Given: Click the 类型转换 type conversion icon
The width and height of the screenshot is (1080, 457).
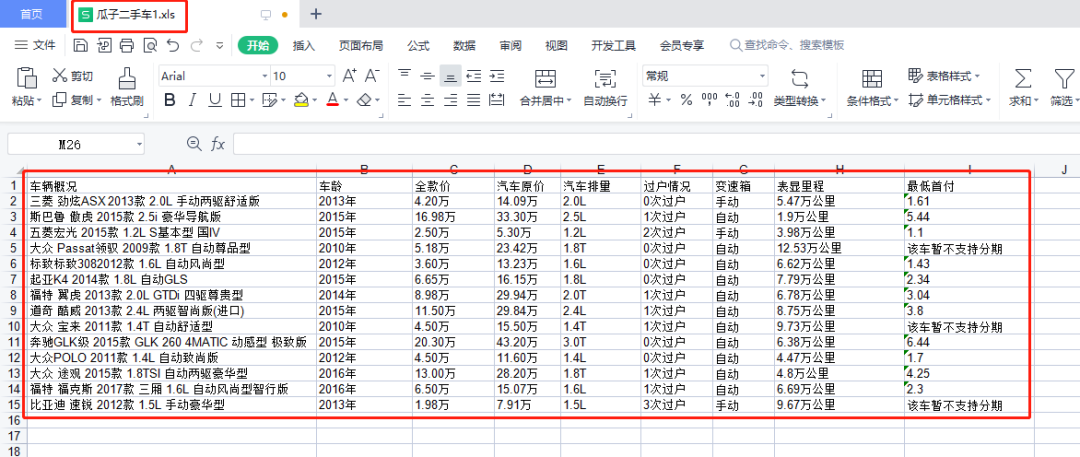Looking at the screenshot, I should (x=800, y=78).
